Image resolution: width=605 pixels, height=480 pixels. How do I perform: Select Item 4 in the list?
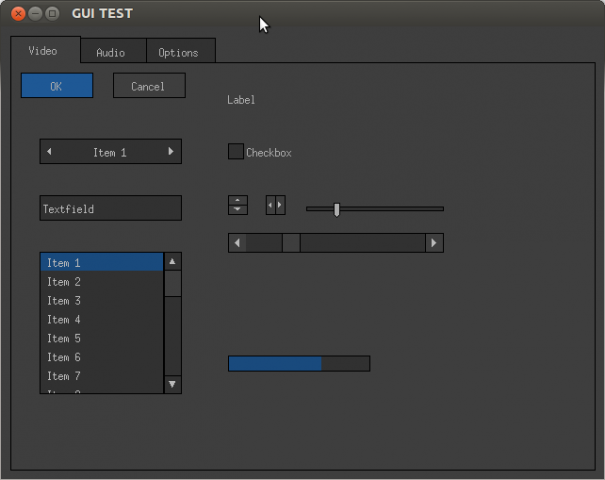(x=100, y=320)
